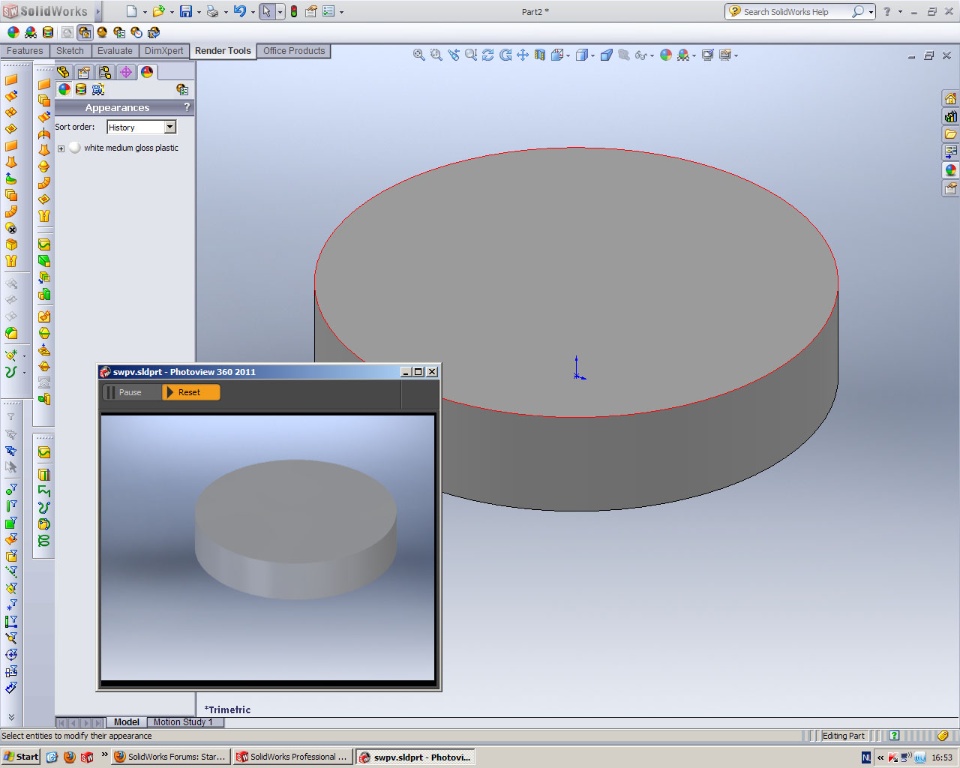Click the Pan move arrows icon

click(x=523, y=55)
